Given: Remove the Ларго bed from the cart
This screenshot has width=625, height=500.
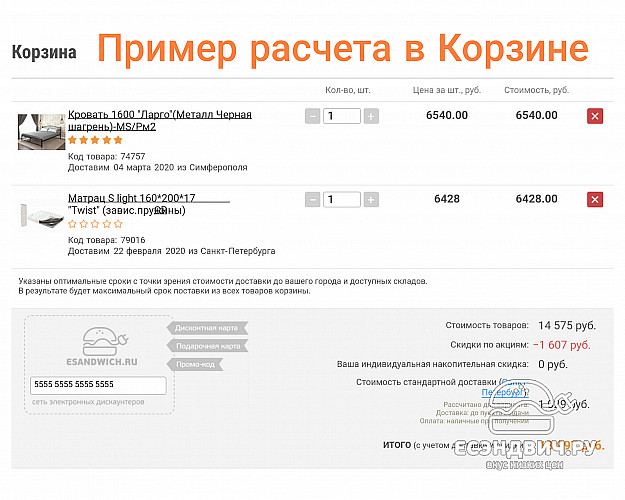Looking at the screenshot, I should pos(594,116).
